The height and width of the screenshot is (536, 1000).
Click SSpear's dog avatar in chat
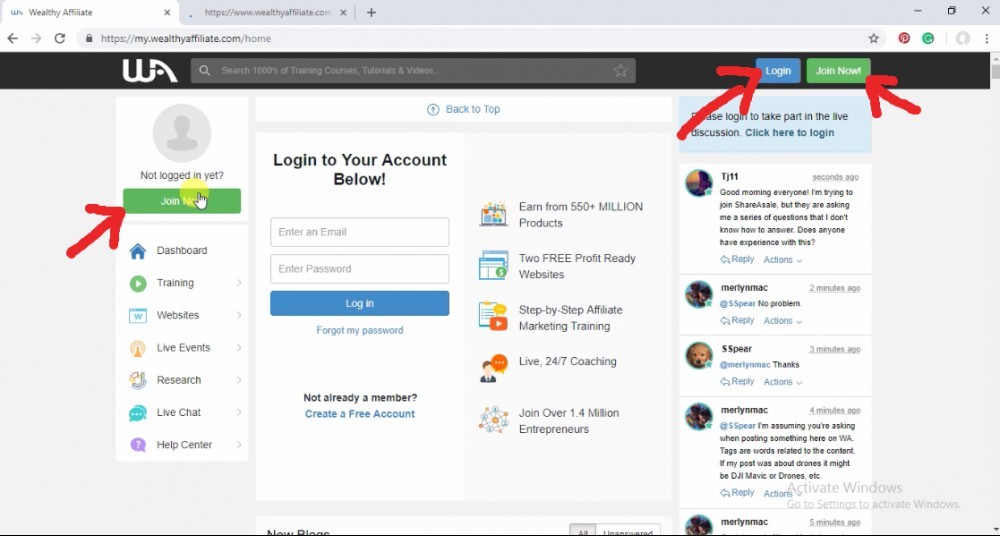pyautogui.click(x=698, y=355)
